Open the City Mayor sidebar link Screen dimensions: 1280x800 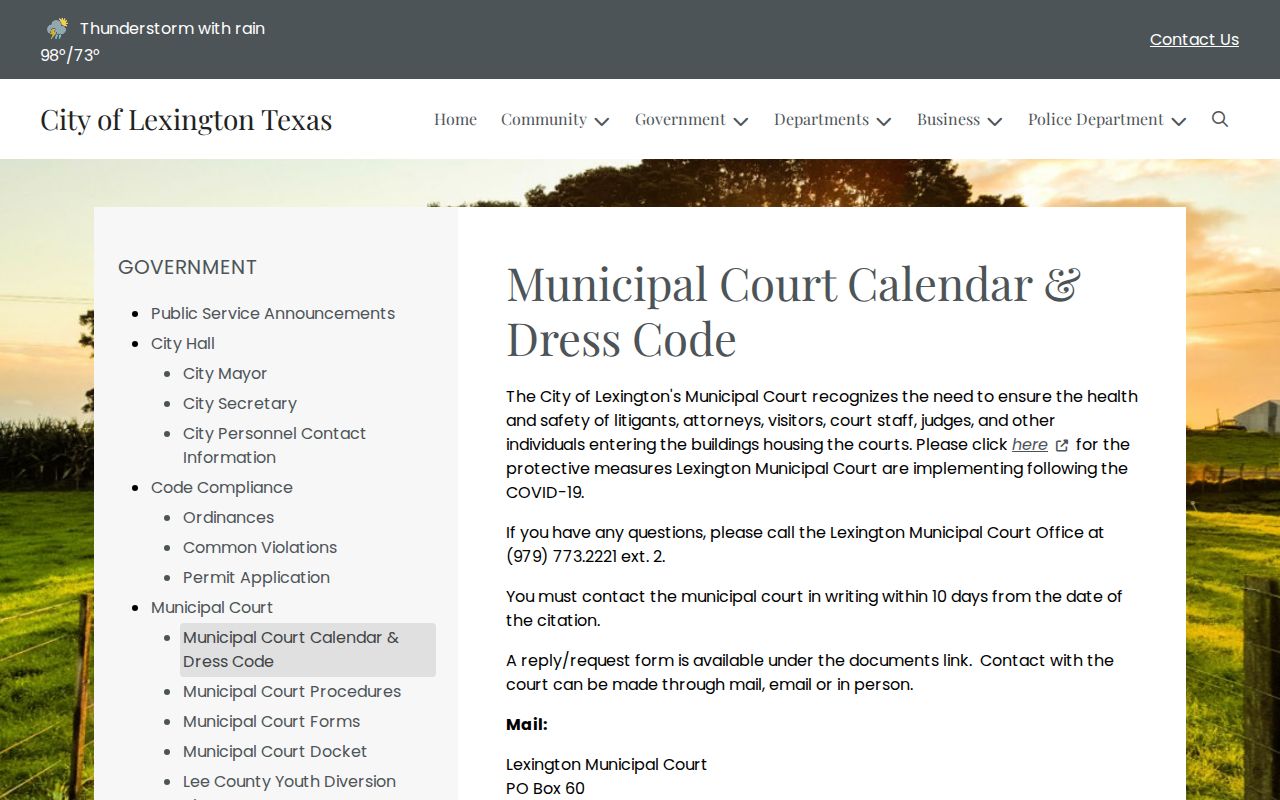point(225,373)
